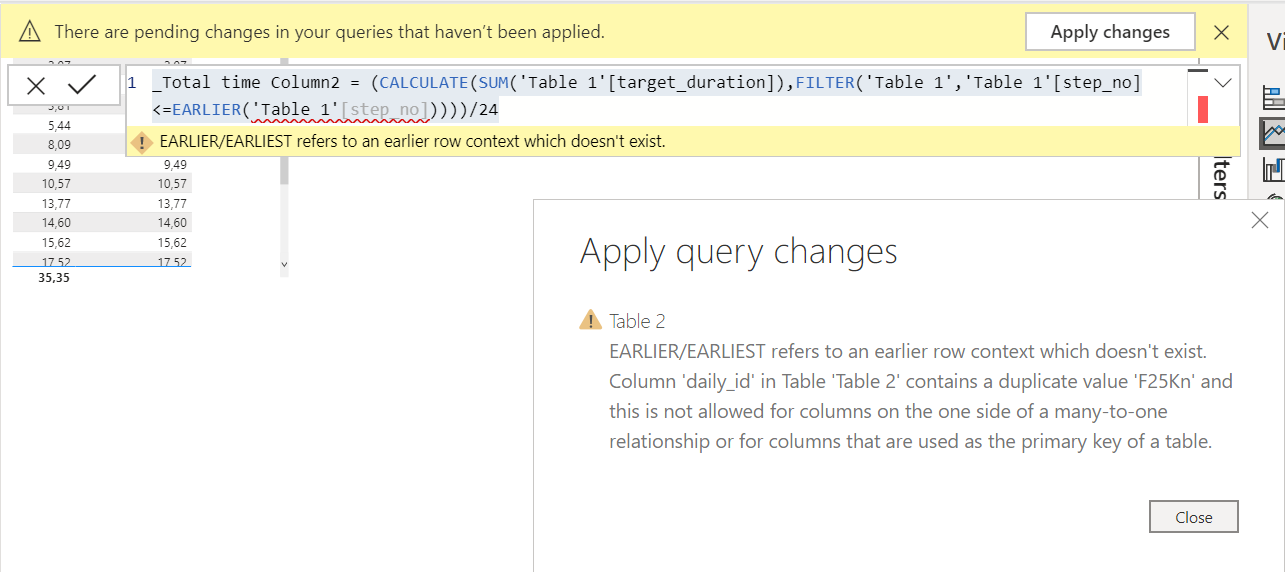Click the red error marker in formula minimap
Image resolution: width=1285 pixels, height=572 pixels.
click(1203, 109)
